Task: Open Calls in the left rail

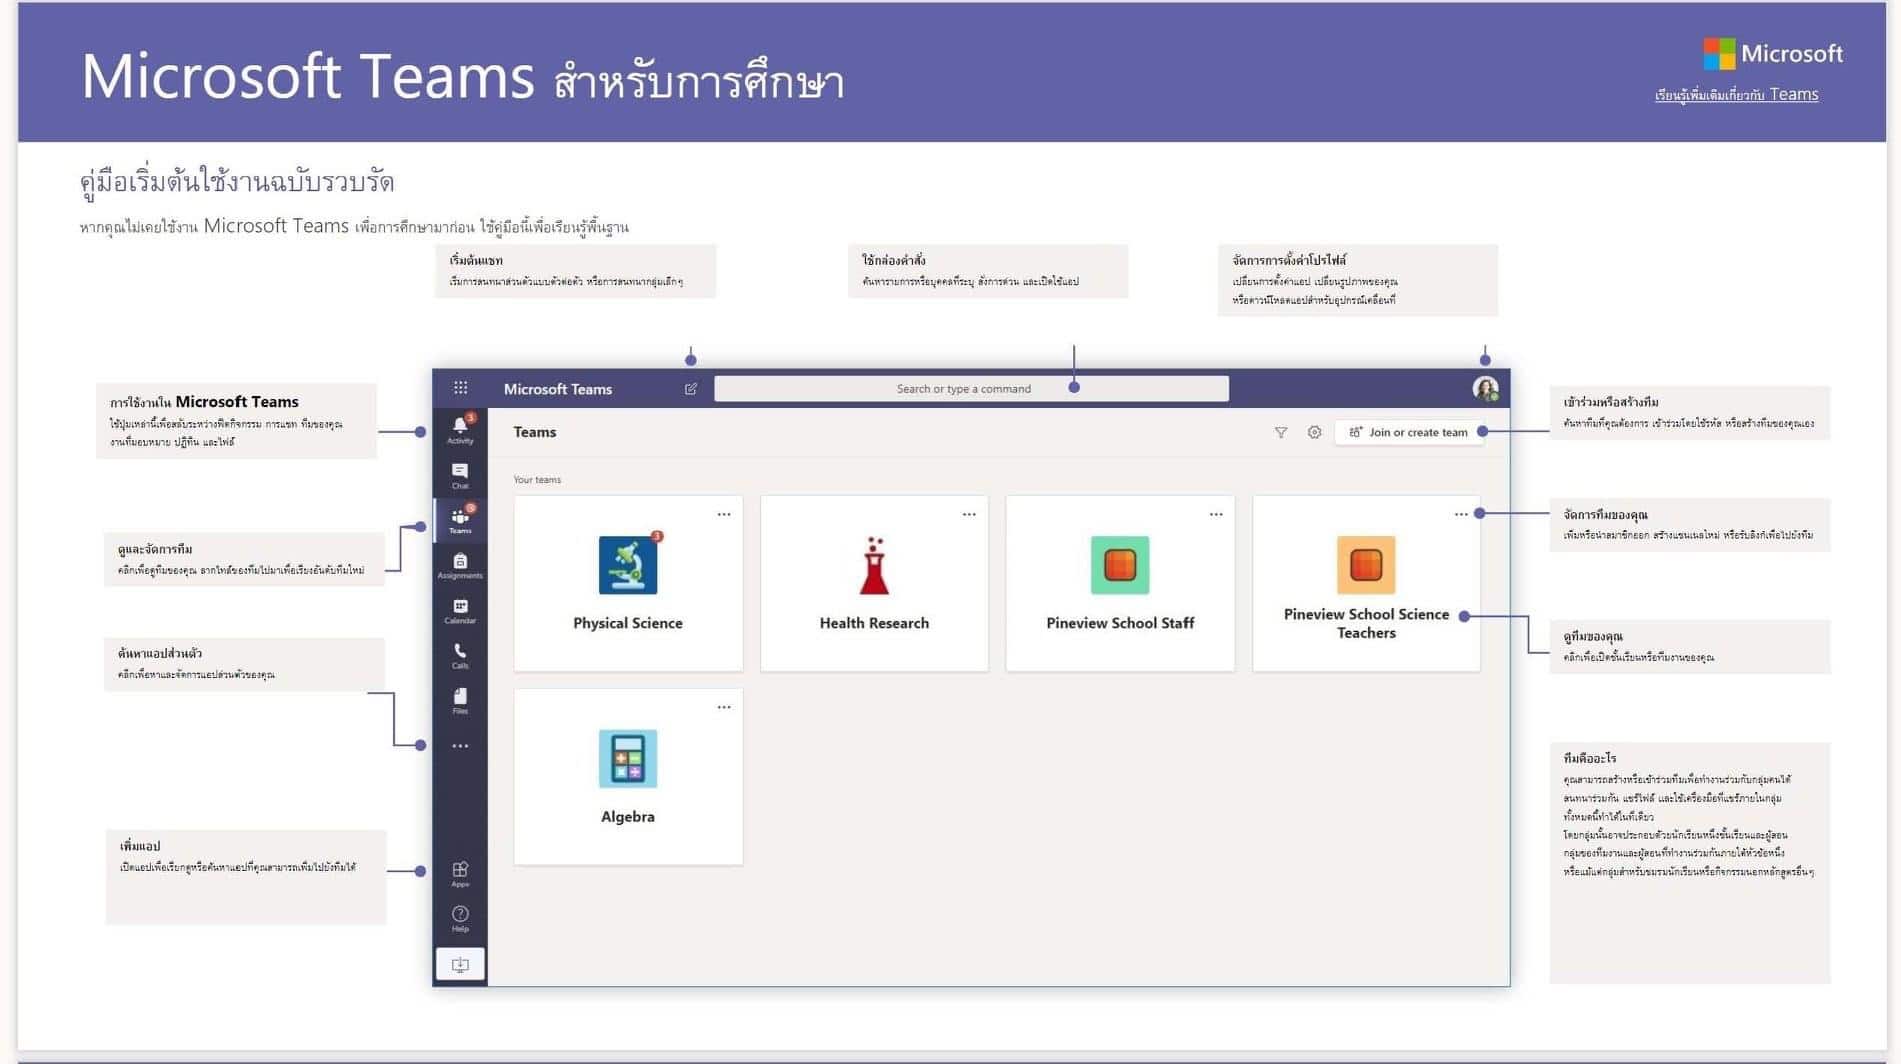Action: tap(460, 656)
